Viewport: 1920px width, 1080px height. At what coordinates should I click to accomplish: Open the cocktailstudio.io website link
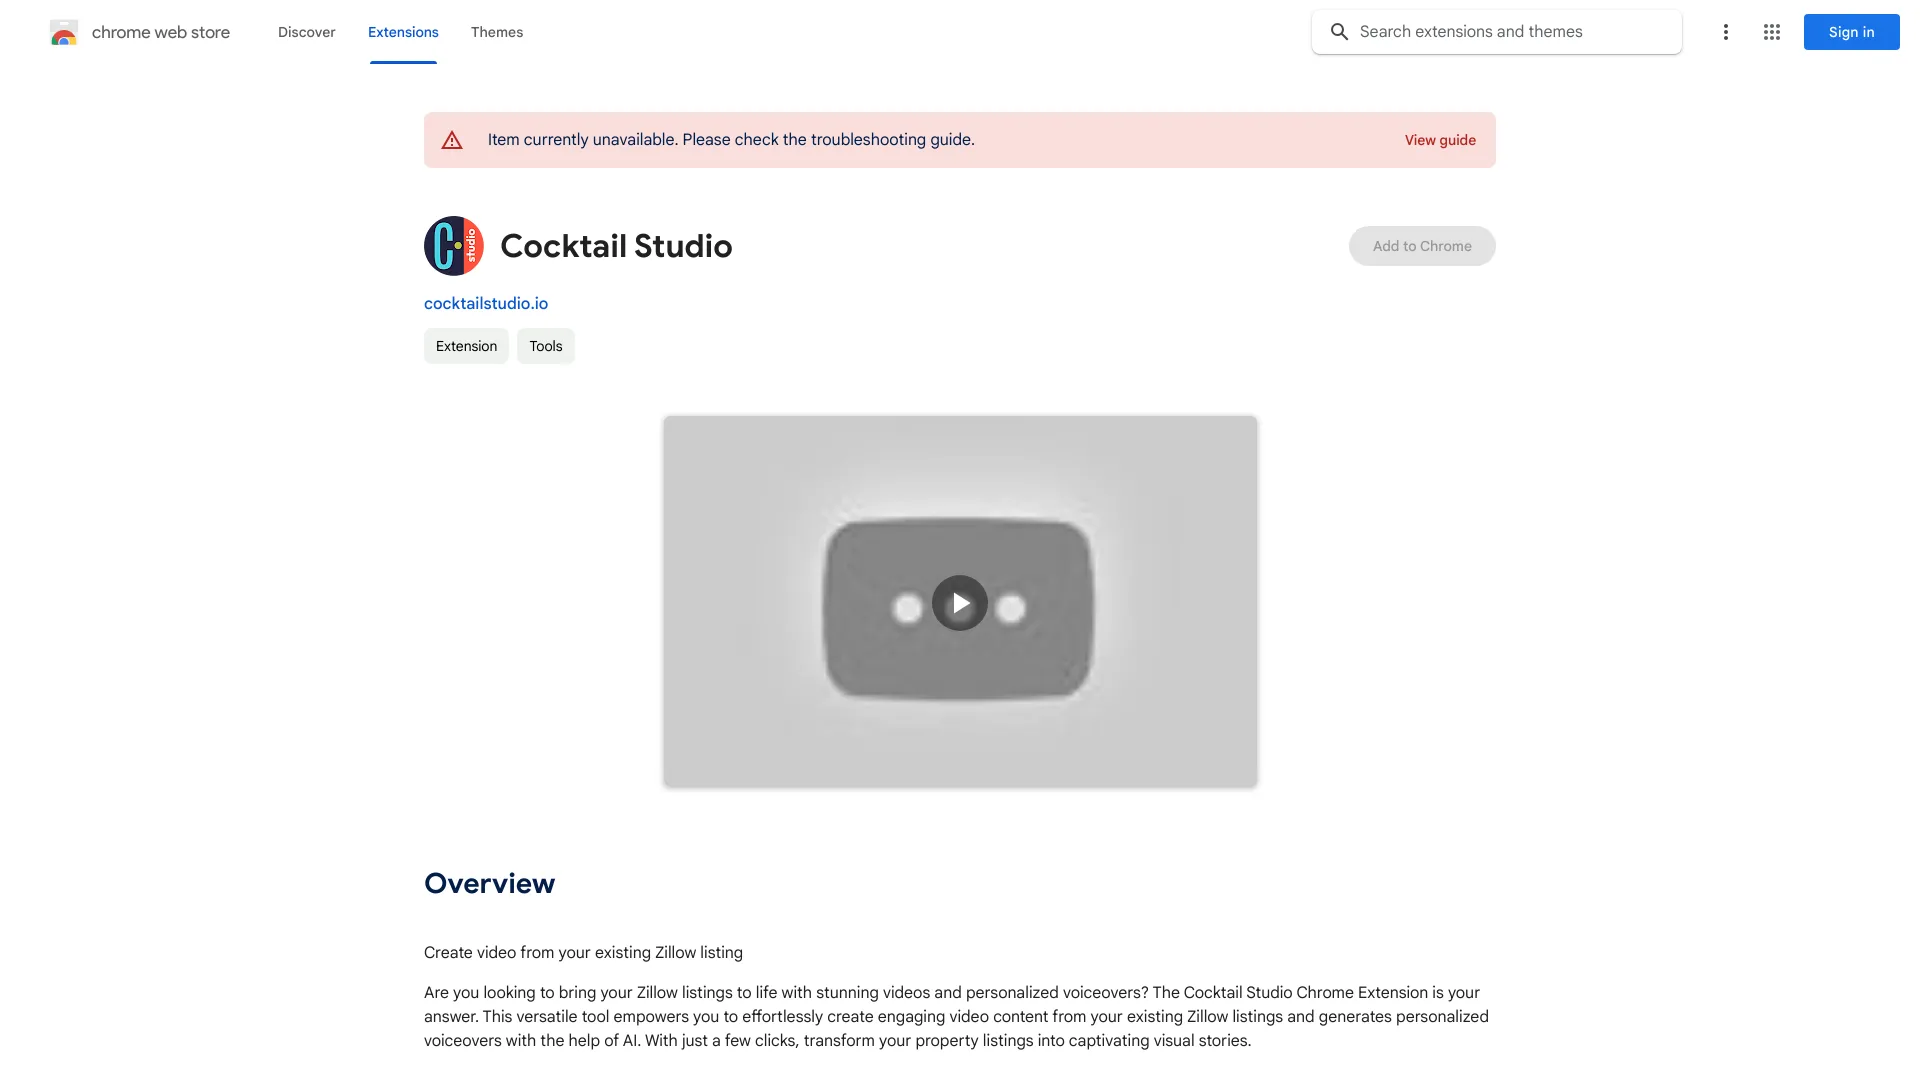coord(486,303)
